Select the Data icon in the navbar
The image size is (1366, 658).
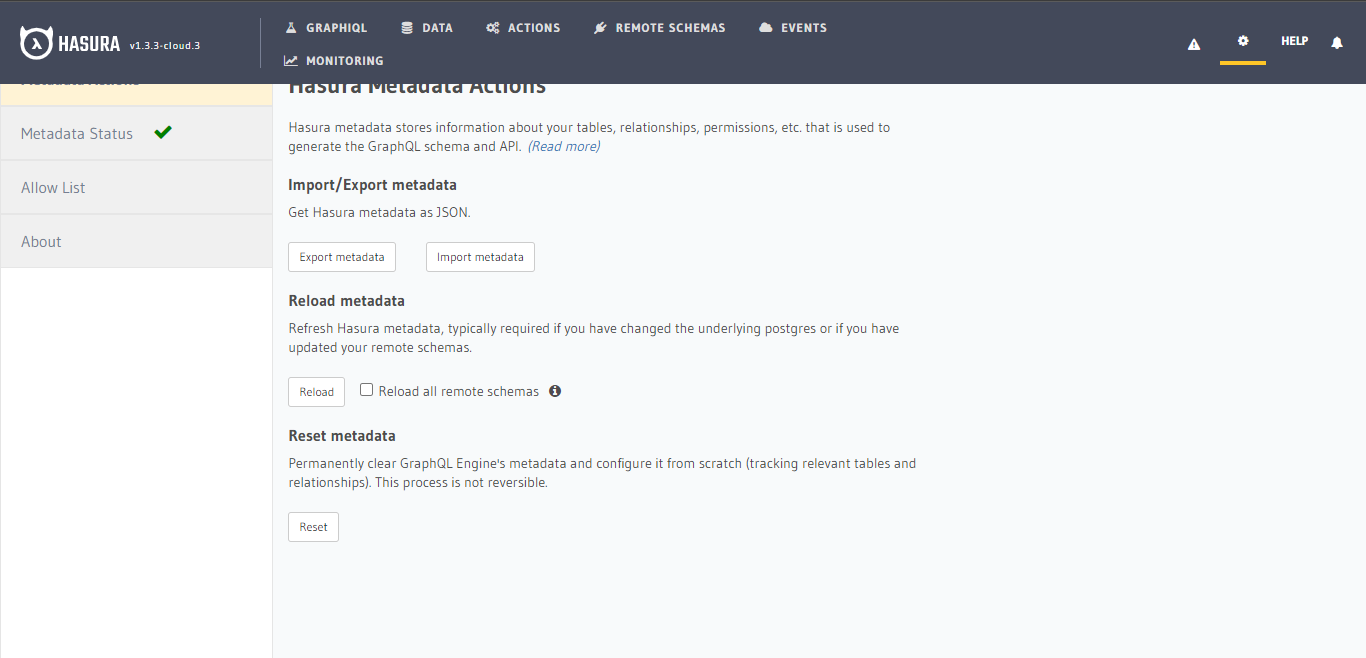pos(406,27)
